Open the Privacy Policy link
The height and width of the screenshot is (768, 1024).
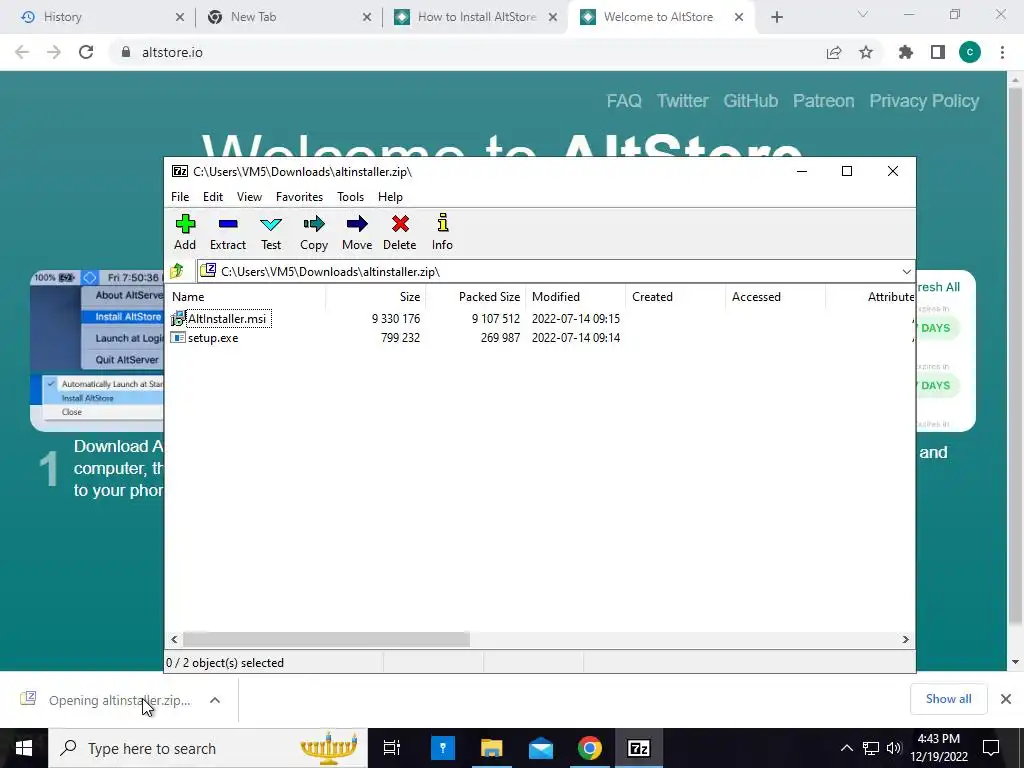pyautogui.click(x=924, y=101)
